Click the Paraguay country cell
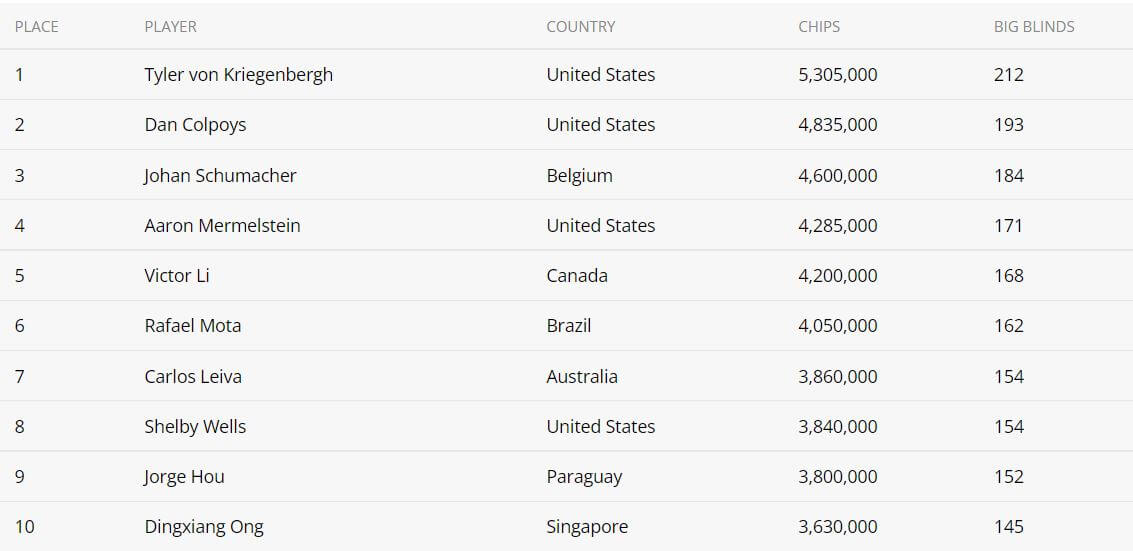 (x=585, y=477)
